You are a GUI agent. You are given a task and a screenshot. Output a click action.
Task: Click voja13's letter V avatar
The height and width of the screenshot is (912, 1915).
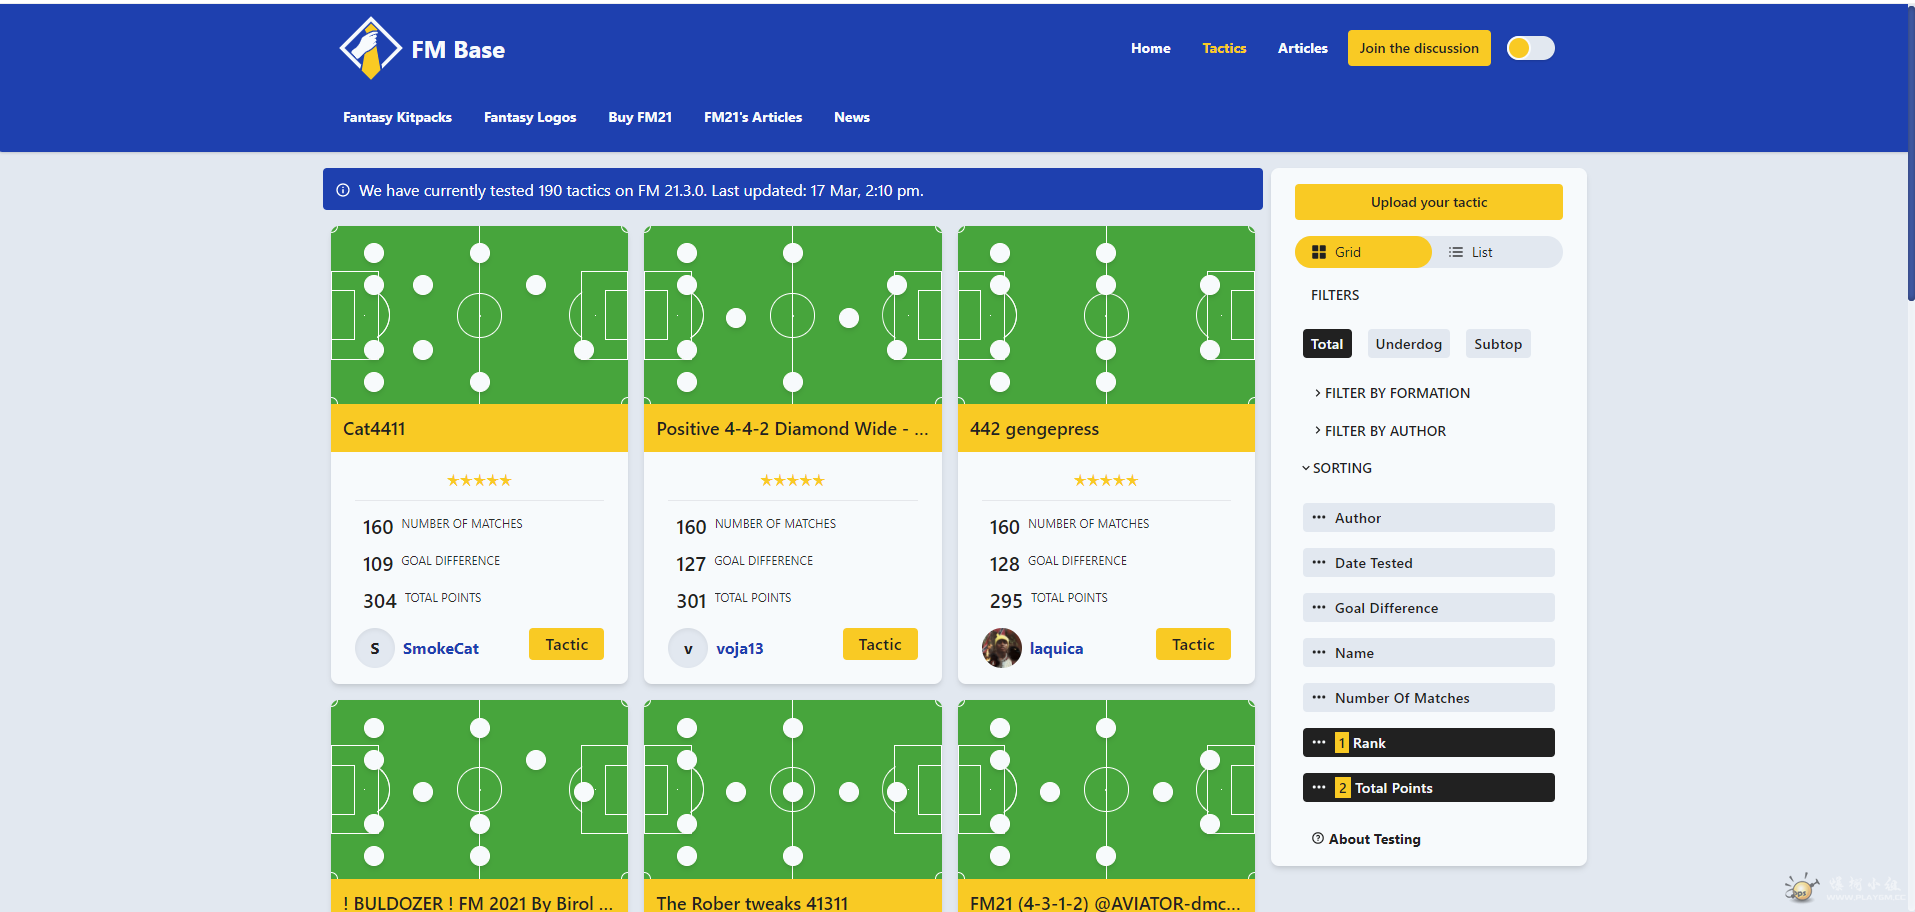(x=688, y=648)
